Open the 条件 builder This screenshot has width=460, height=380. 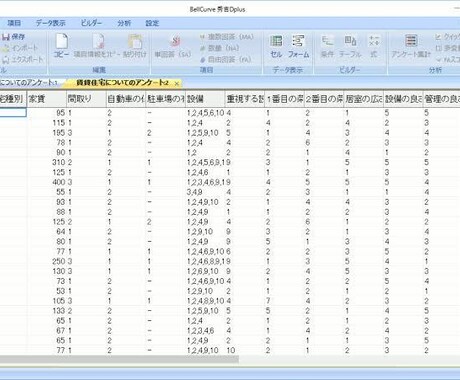(327, 46)
